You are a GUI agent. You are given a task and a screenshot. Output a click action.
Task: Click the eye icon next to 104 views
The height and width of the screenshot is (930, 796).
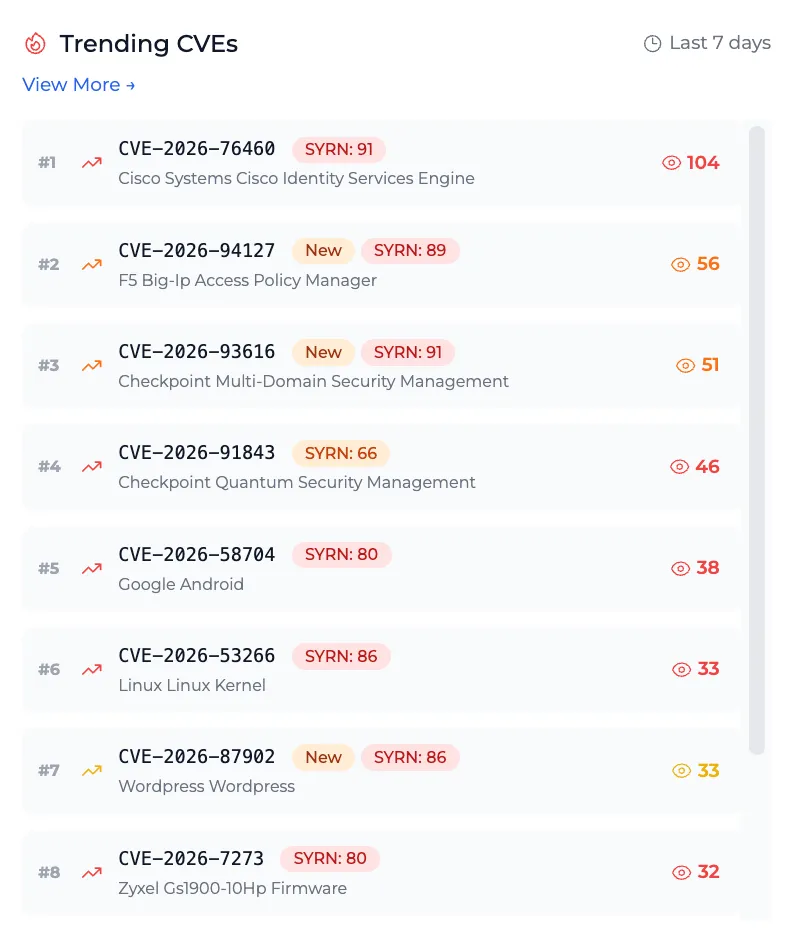(671, 163)
